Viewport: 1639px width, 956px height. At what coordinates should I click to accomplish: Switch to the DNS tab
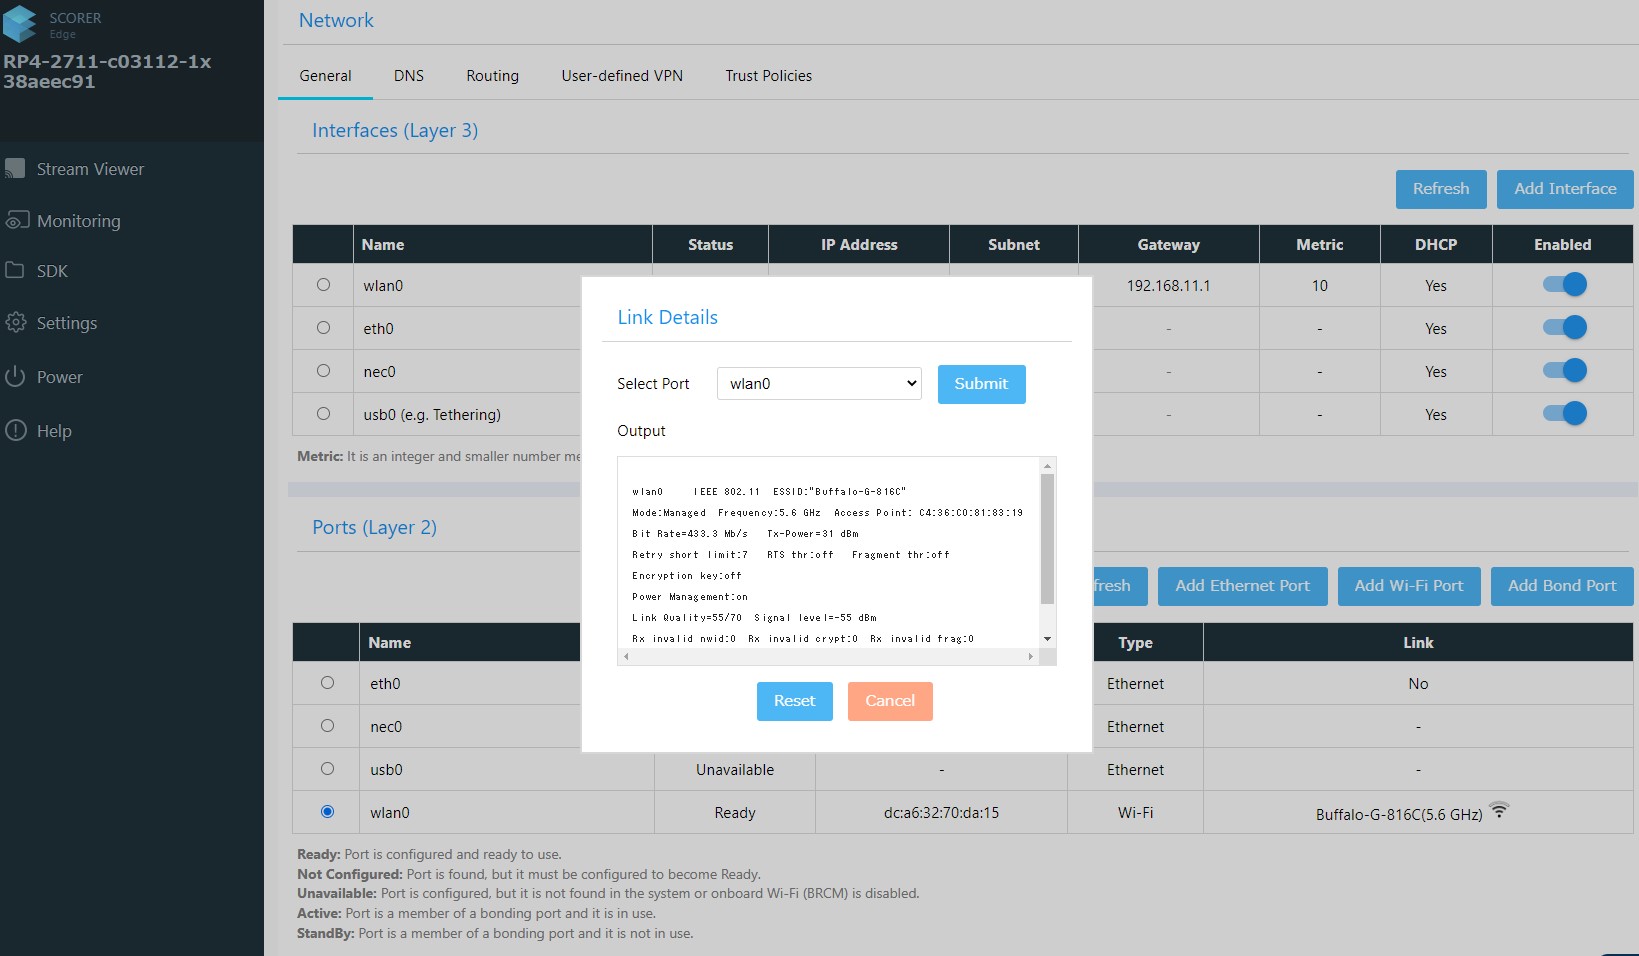click(408, 76)
